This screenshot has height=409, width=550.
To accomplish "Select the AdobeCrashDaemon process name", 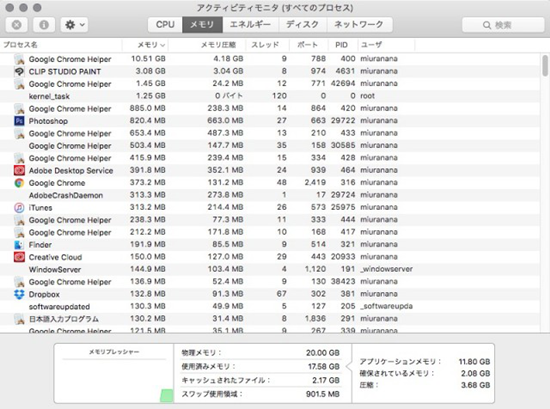I will pyautogui.click(x=66, y=195).
